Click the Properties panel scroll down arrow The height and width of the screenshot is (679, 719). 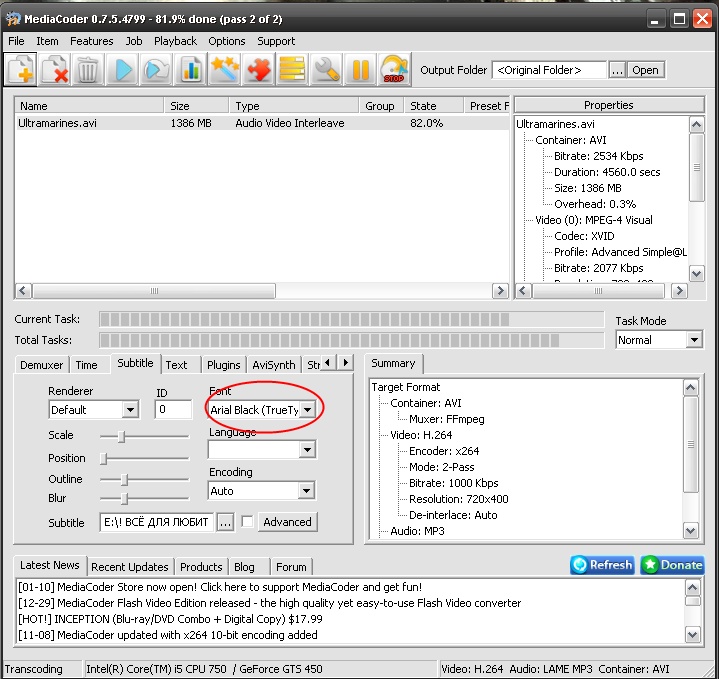(x=697, y=274)
